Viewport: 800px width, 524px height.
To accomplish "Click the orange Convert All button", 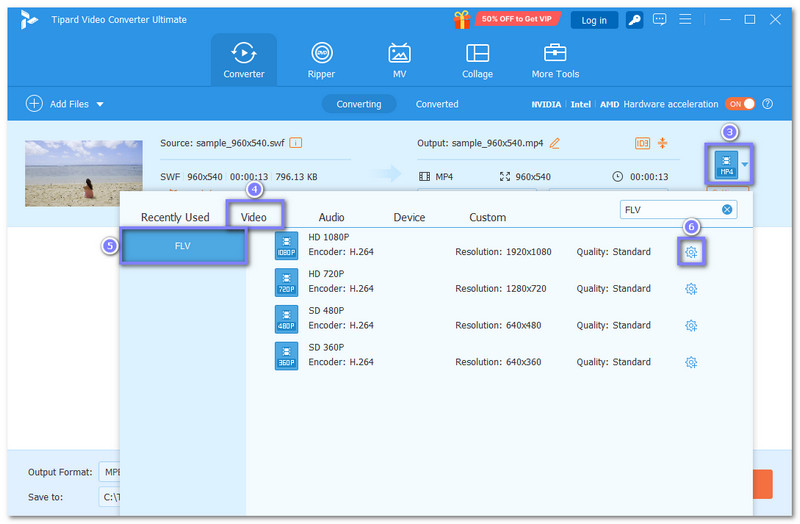I will [x=763, y=484].
